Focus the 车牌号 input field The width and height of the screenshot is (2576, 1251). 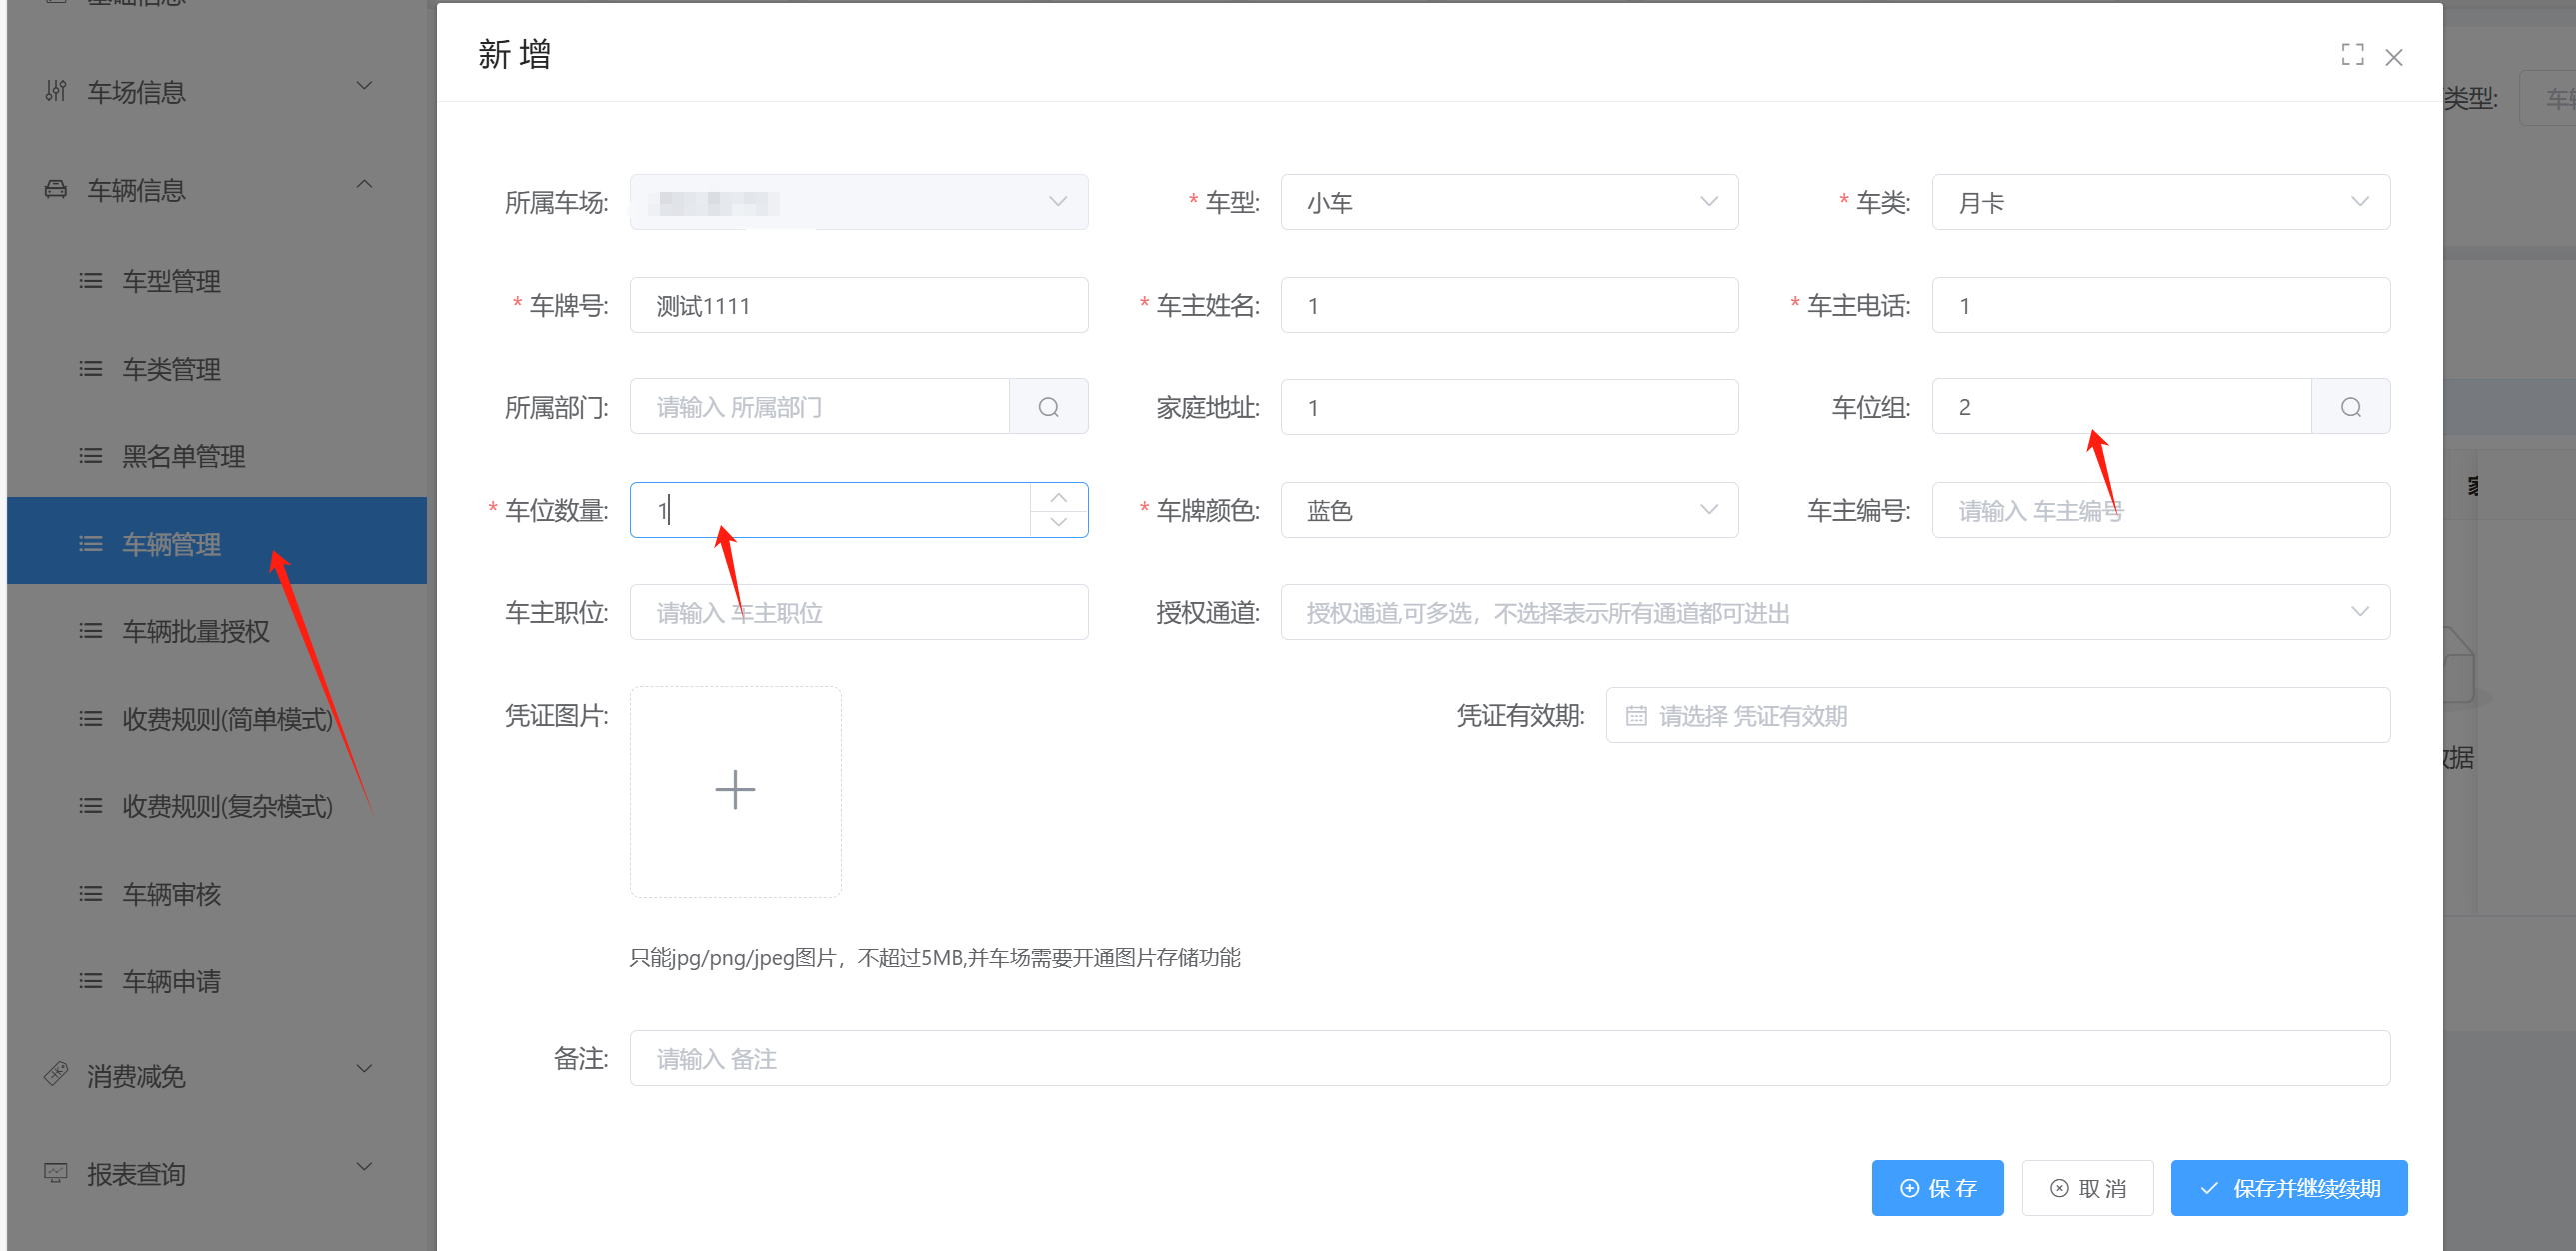pyautogui.click(x=858, y=305)
